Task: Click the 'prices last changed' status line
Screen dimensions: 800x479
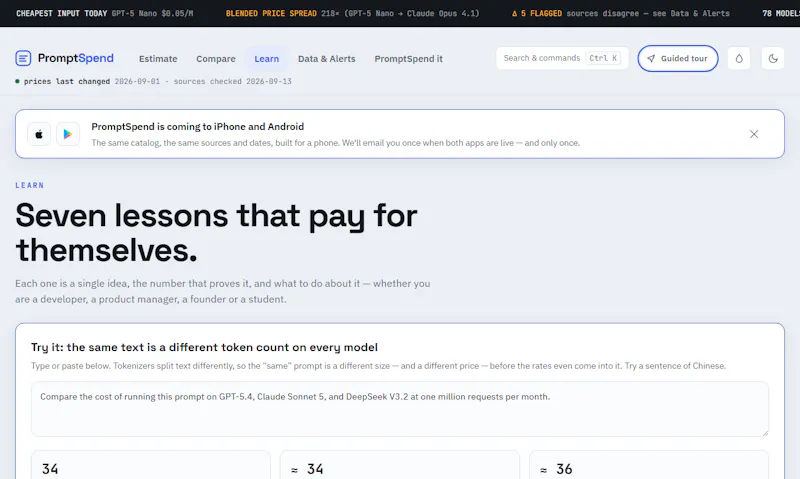Action: point(153,81)
